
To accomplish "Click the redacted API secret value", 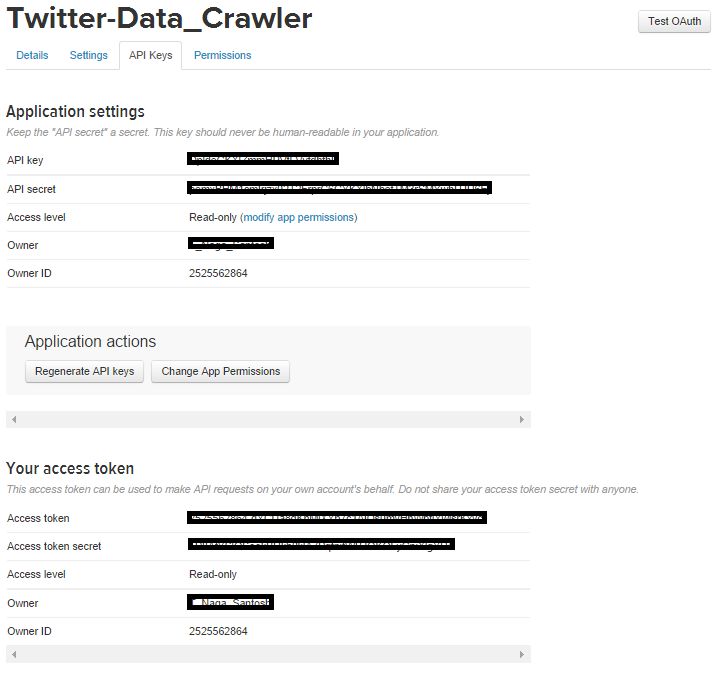I will point(339,188).
